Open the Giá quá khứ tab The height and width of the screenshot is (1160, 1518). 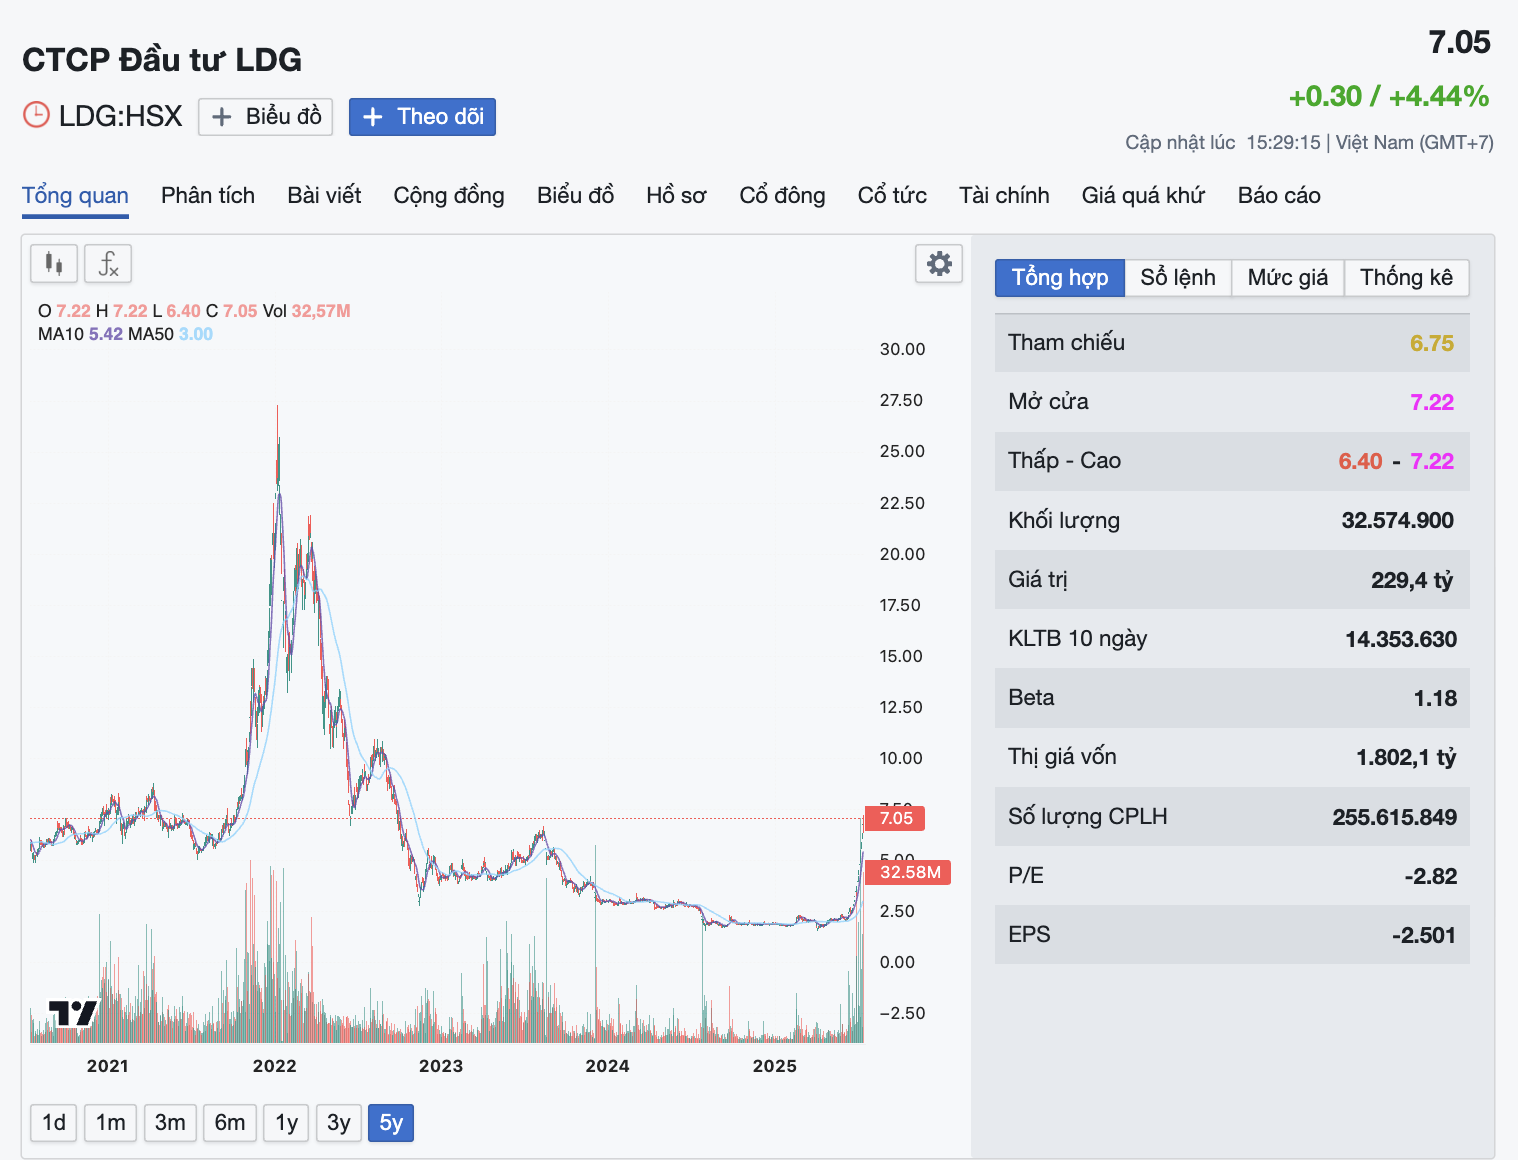click(1143, 195)
